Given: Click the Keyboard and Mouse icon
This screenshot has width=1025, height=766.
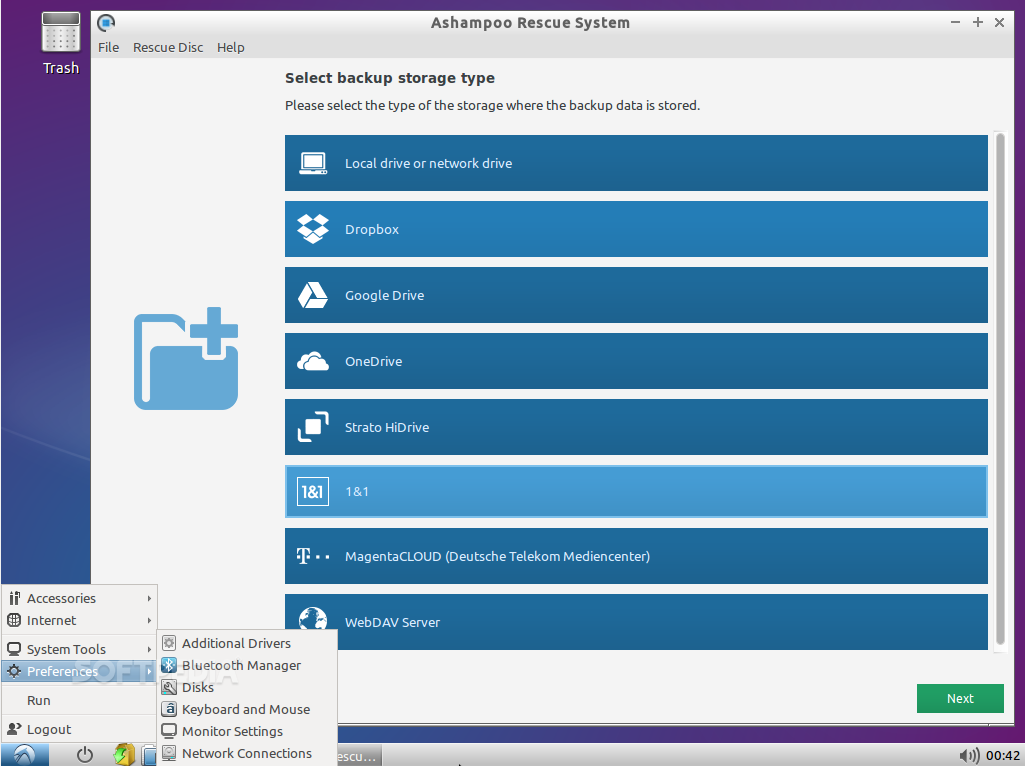Looking at the screenshot, I should coord(169,709).
